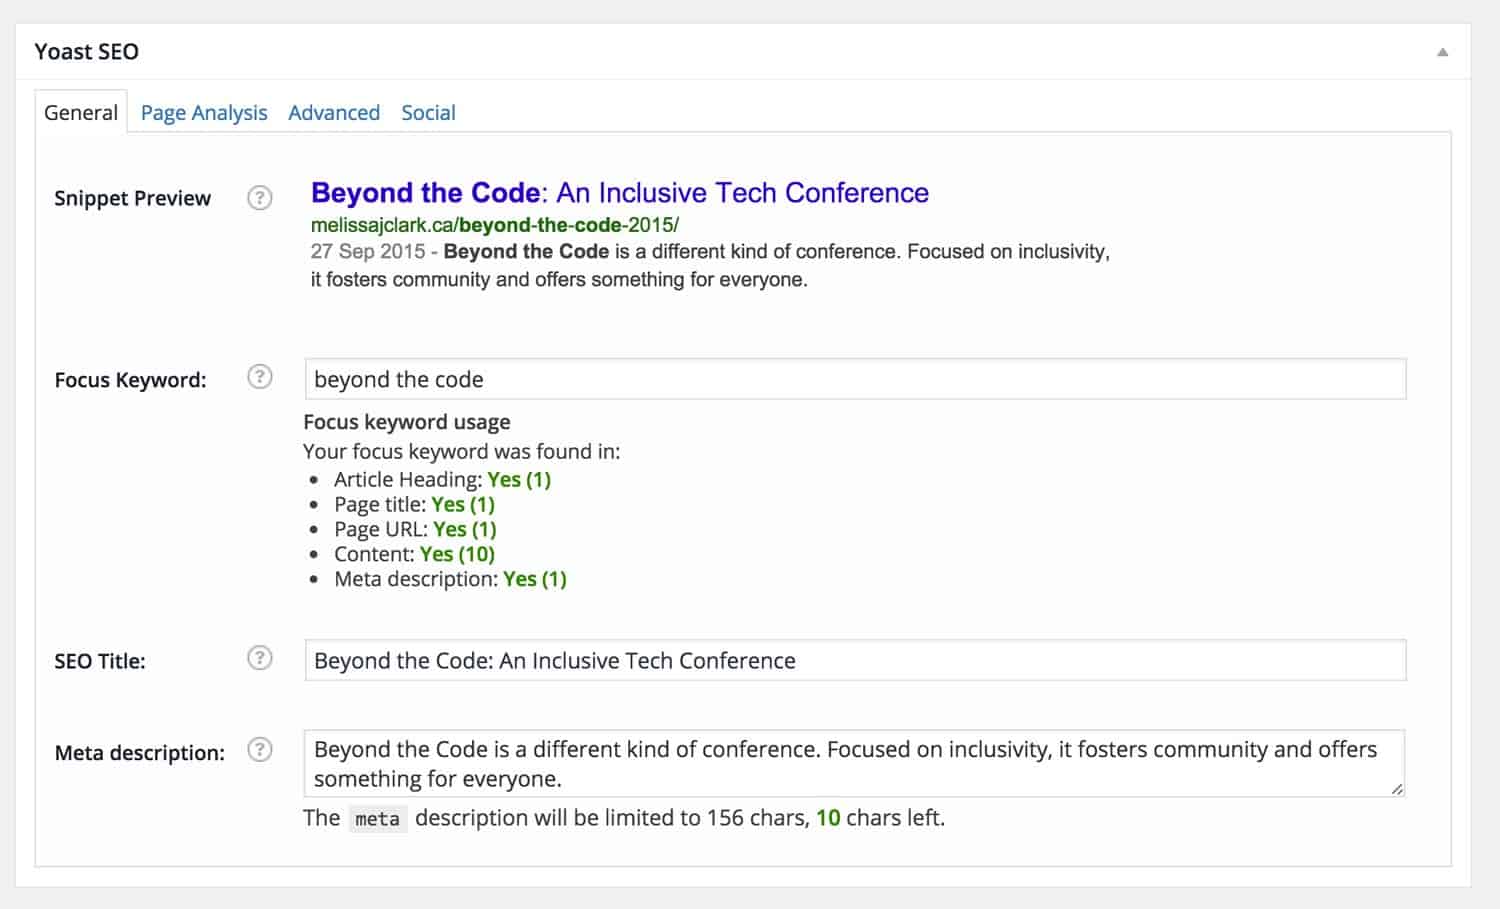
Task: Open help icon beside Snippet Preview
Action: (260, 197)
